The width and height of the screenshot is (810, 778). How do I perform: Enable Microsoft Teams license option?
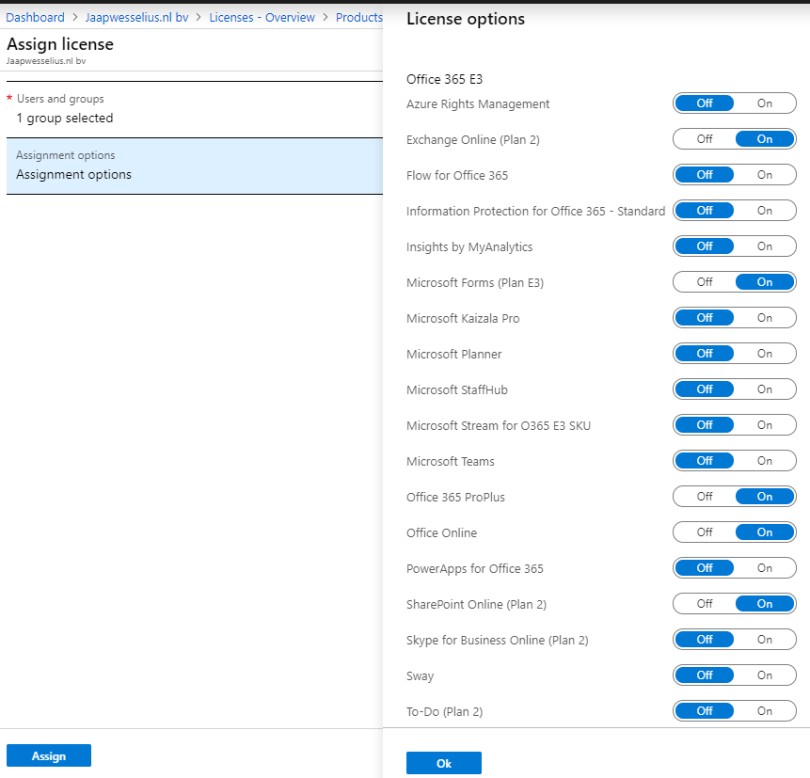coord(765,461)
